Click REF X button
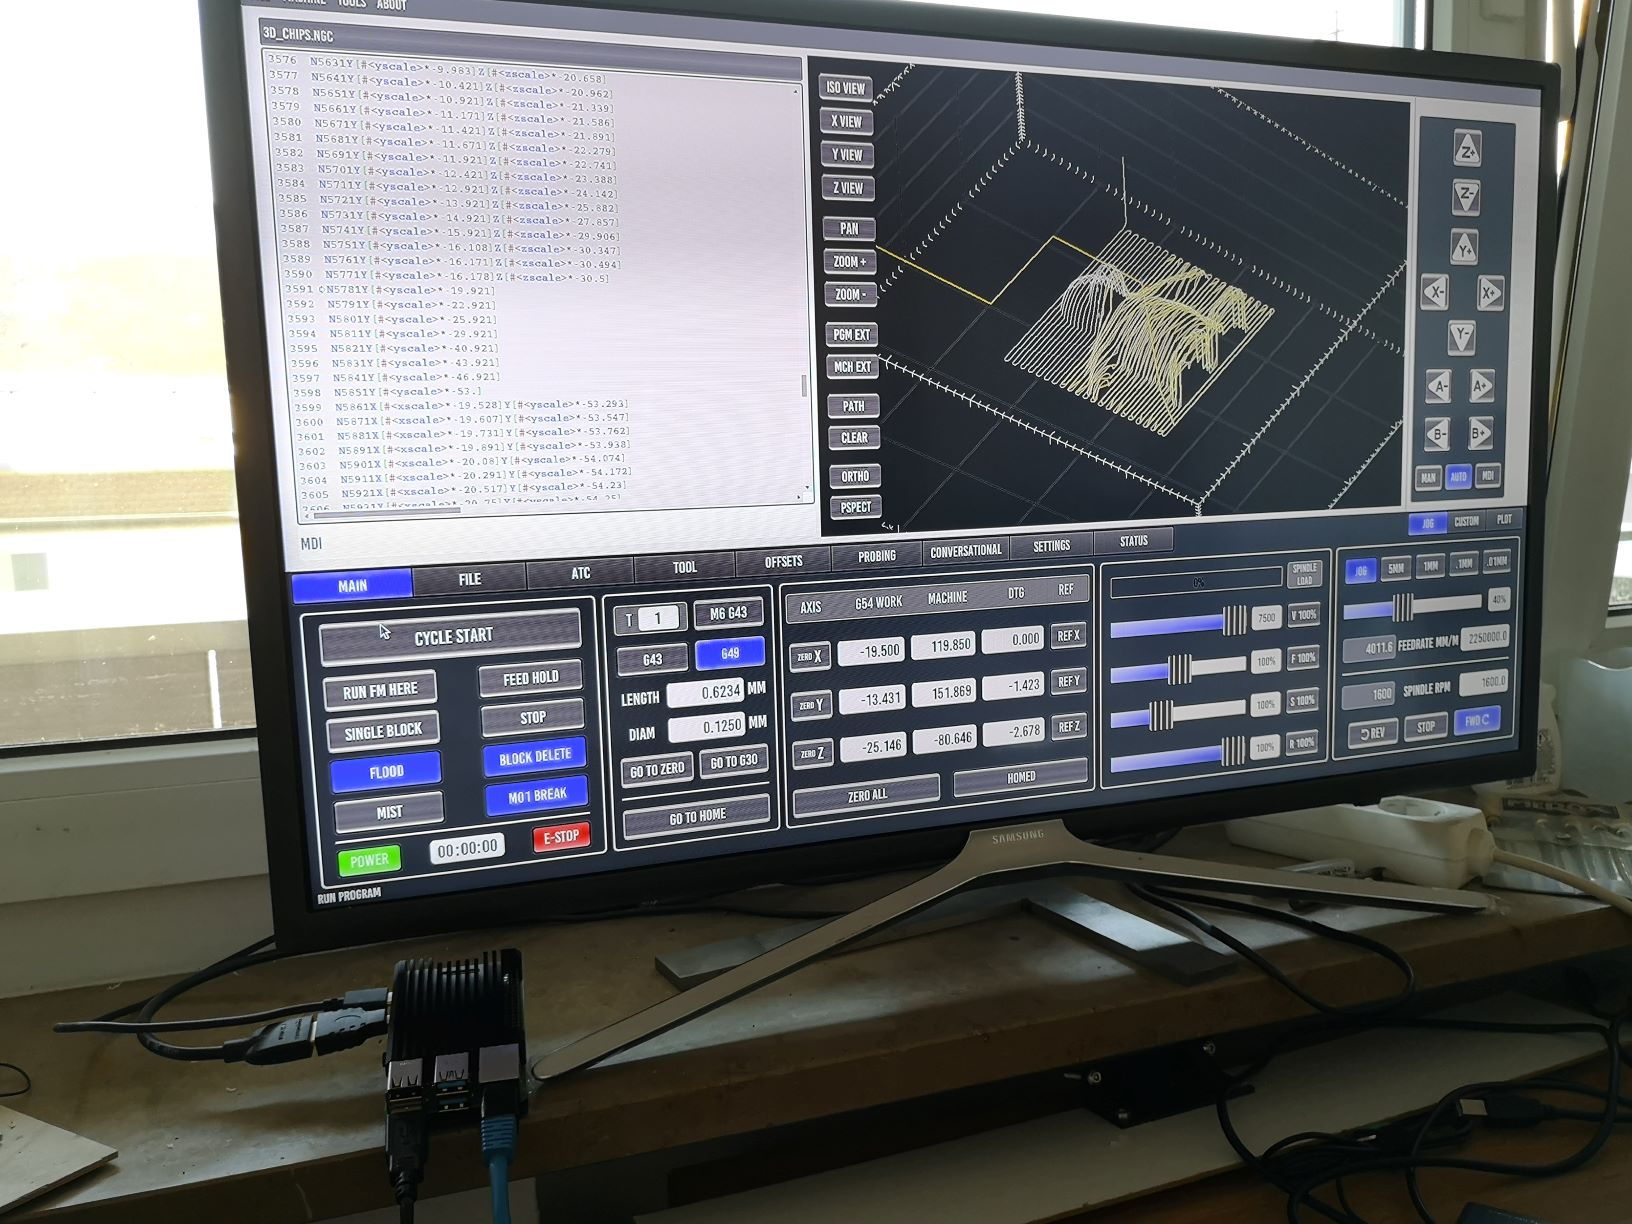The image size is (1632, 1224). click(x=1068, y=635)
